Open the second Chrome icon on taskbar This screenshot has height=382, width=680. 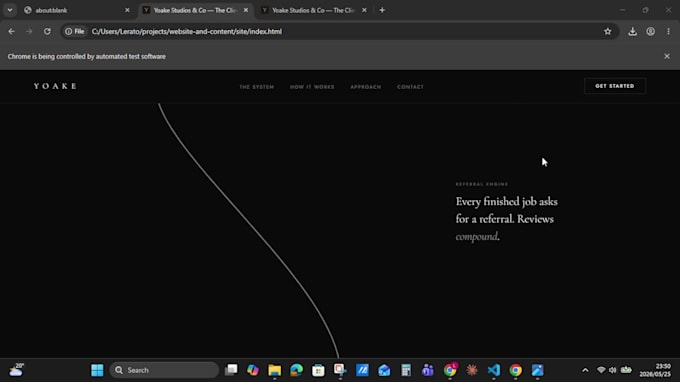point(516,370)
